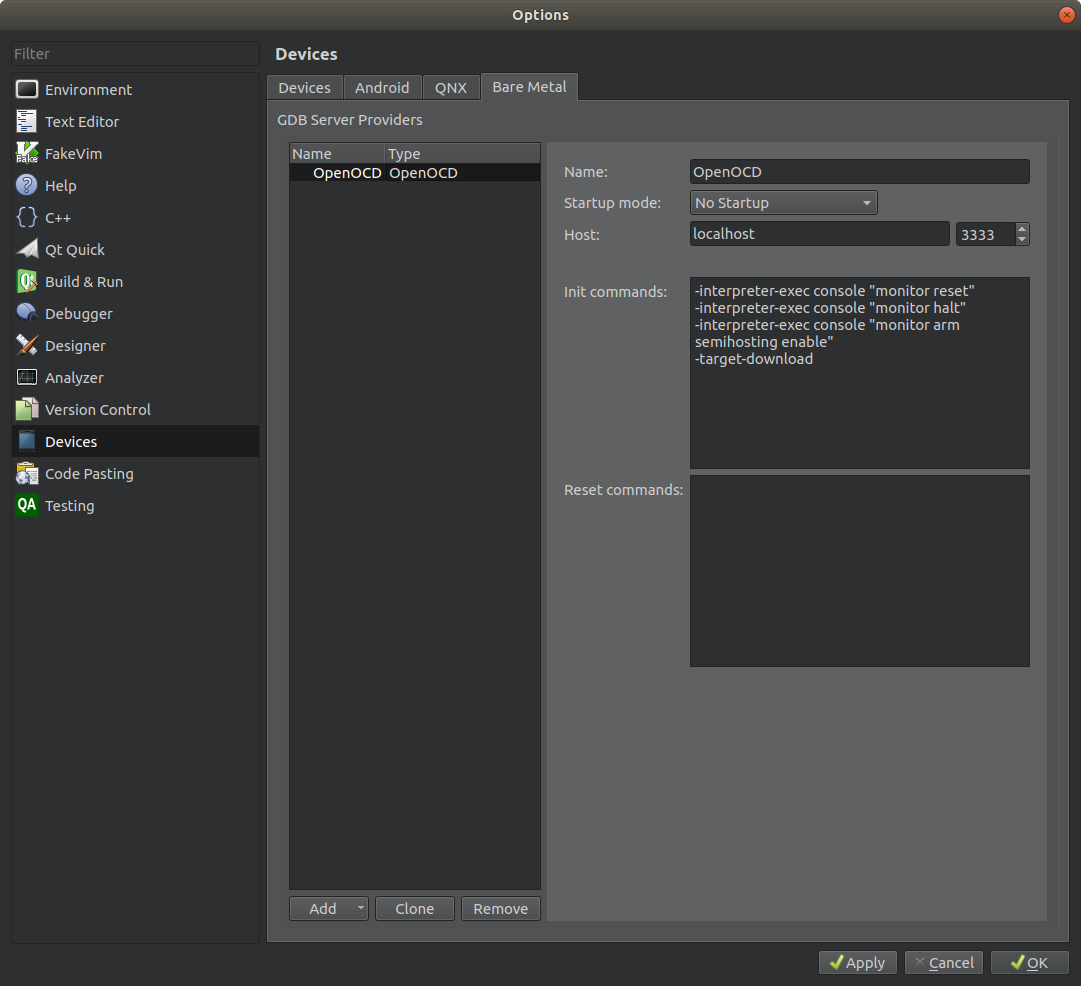
Task: Click the Debugger bug icon
Action: 28,314
